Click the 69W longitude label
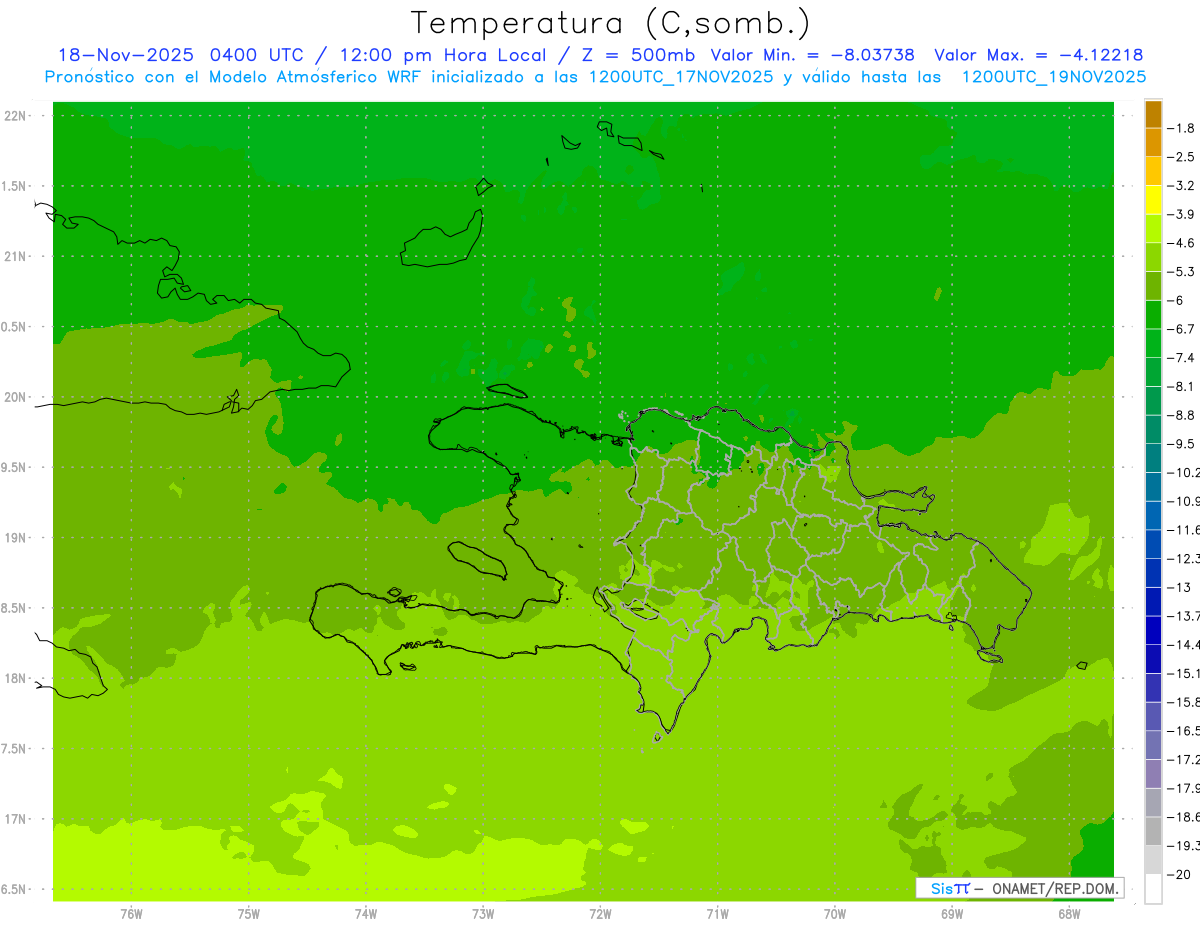This screenshot has height=927, width=1200. tap(951, 913)
